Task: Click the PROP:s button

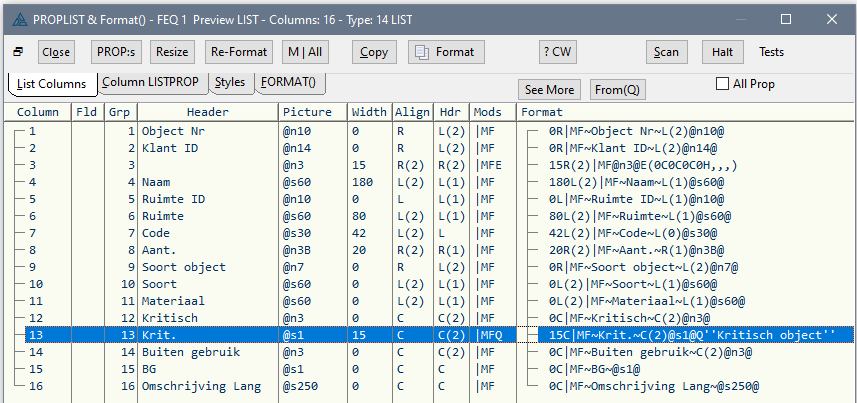Action: 116,52
